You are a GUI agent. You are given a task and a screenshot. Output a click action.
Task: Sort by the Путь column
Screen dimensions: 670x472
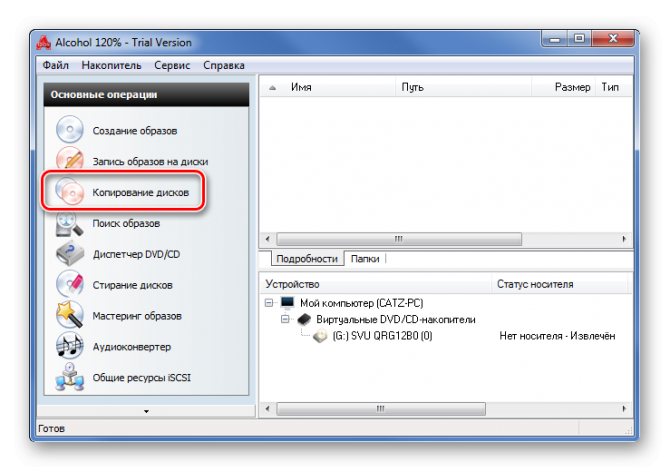coord(463,87)
